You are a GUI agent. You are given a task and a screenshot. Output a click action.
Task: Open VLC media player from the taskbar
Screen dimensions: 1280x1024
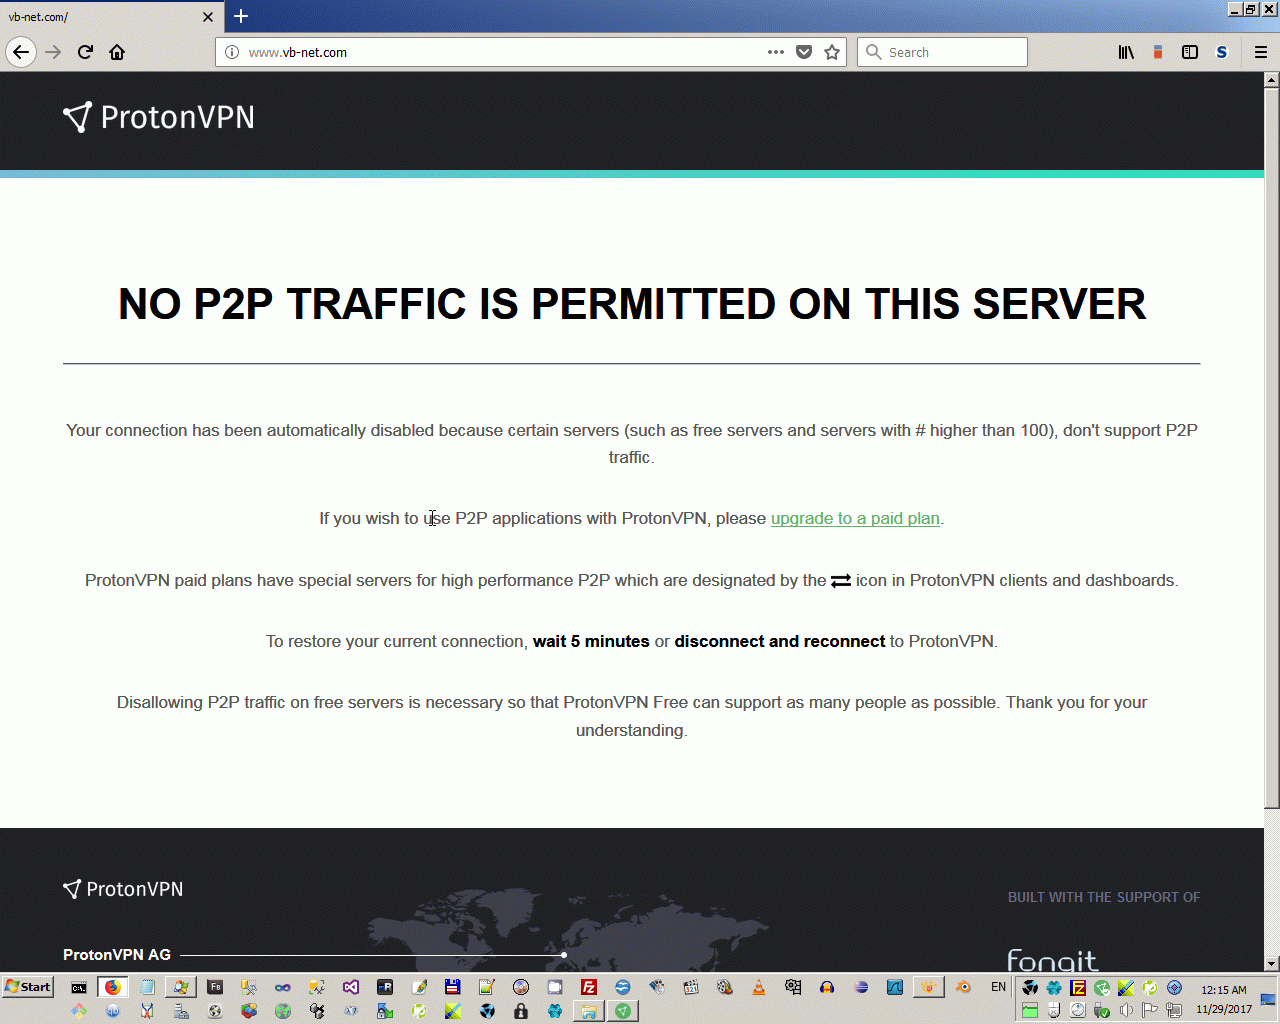coord(759,987)
